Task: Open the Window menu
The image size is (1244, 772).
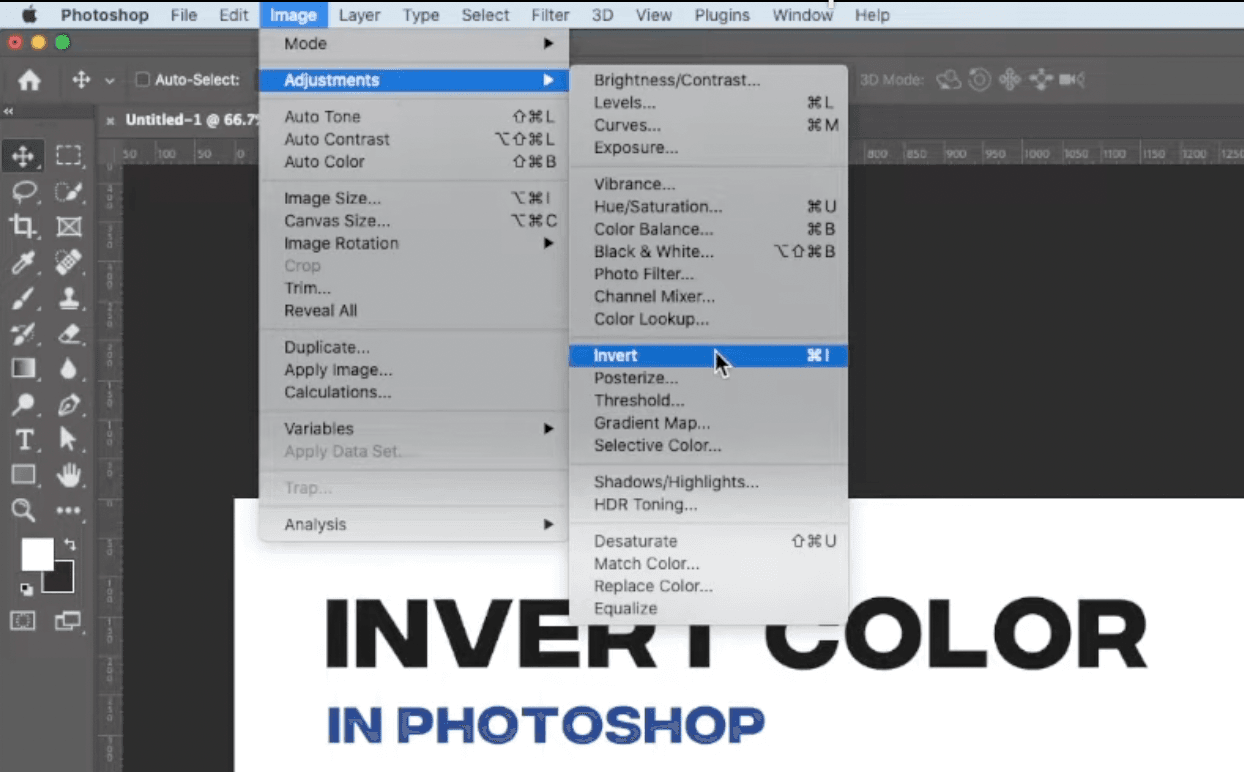Action: pos(802,15)
